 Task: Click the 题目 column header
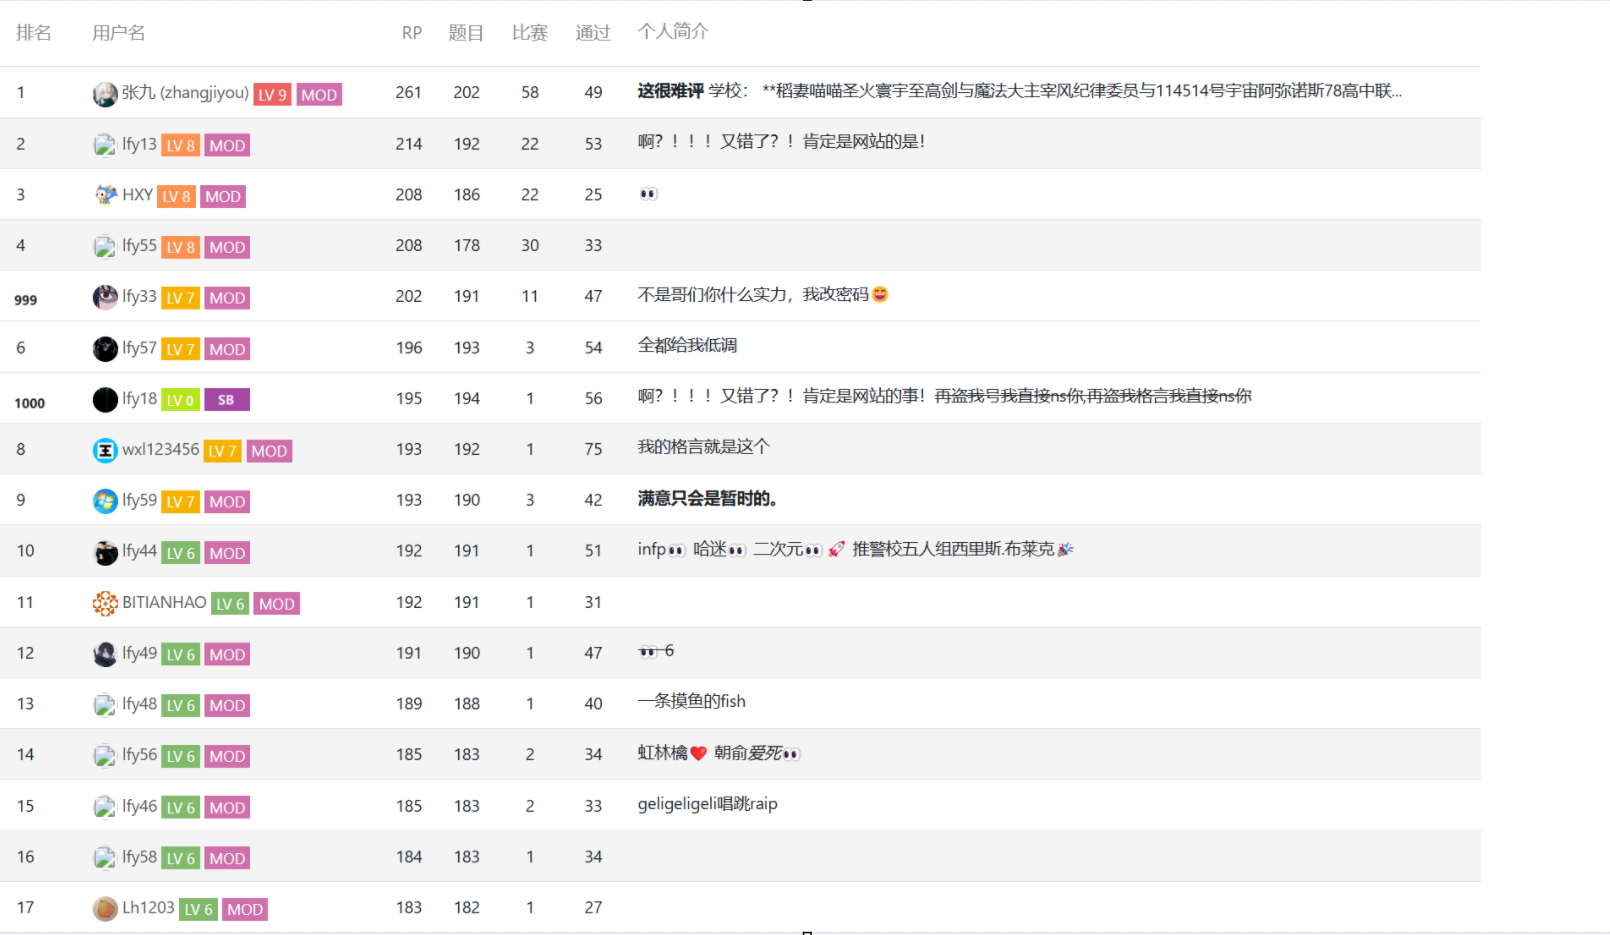pos(466,33)
